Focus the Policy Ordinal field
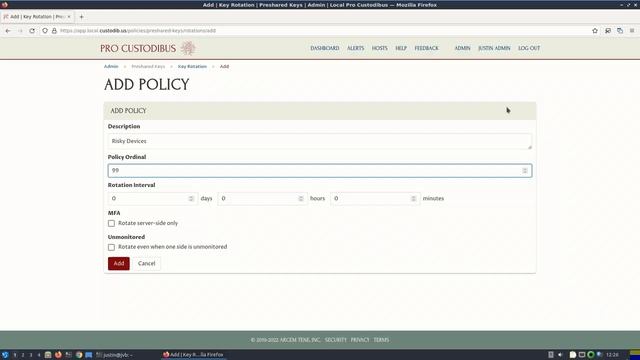 [320, 171]
